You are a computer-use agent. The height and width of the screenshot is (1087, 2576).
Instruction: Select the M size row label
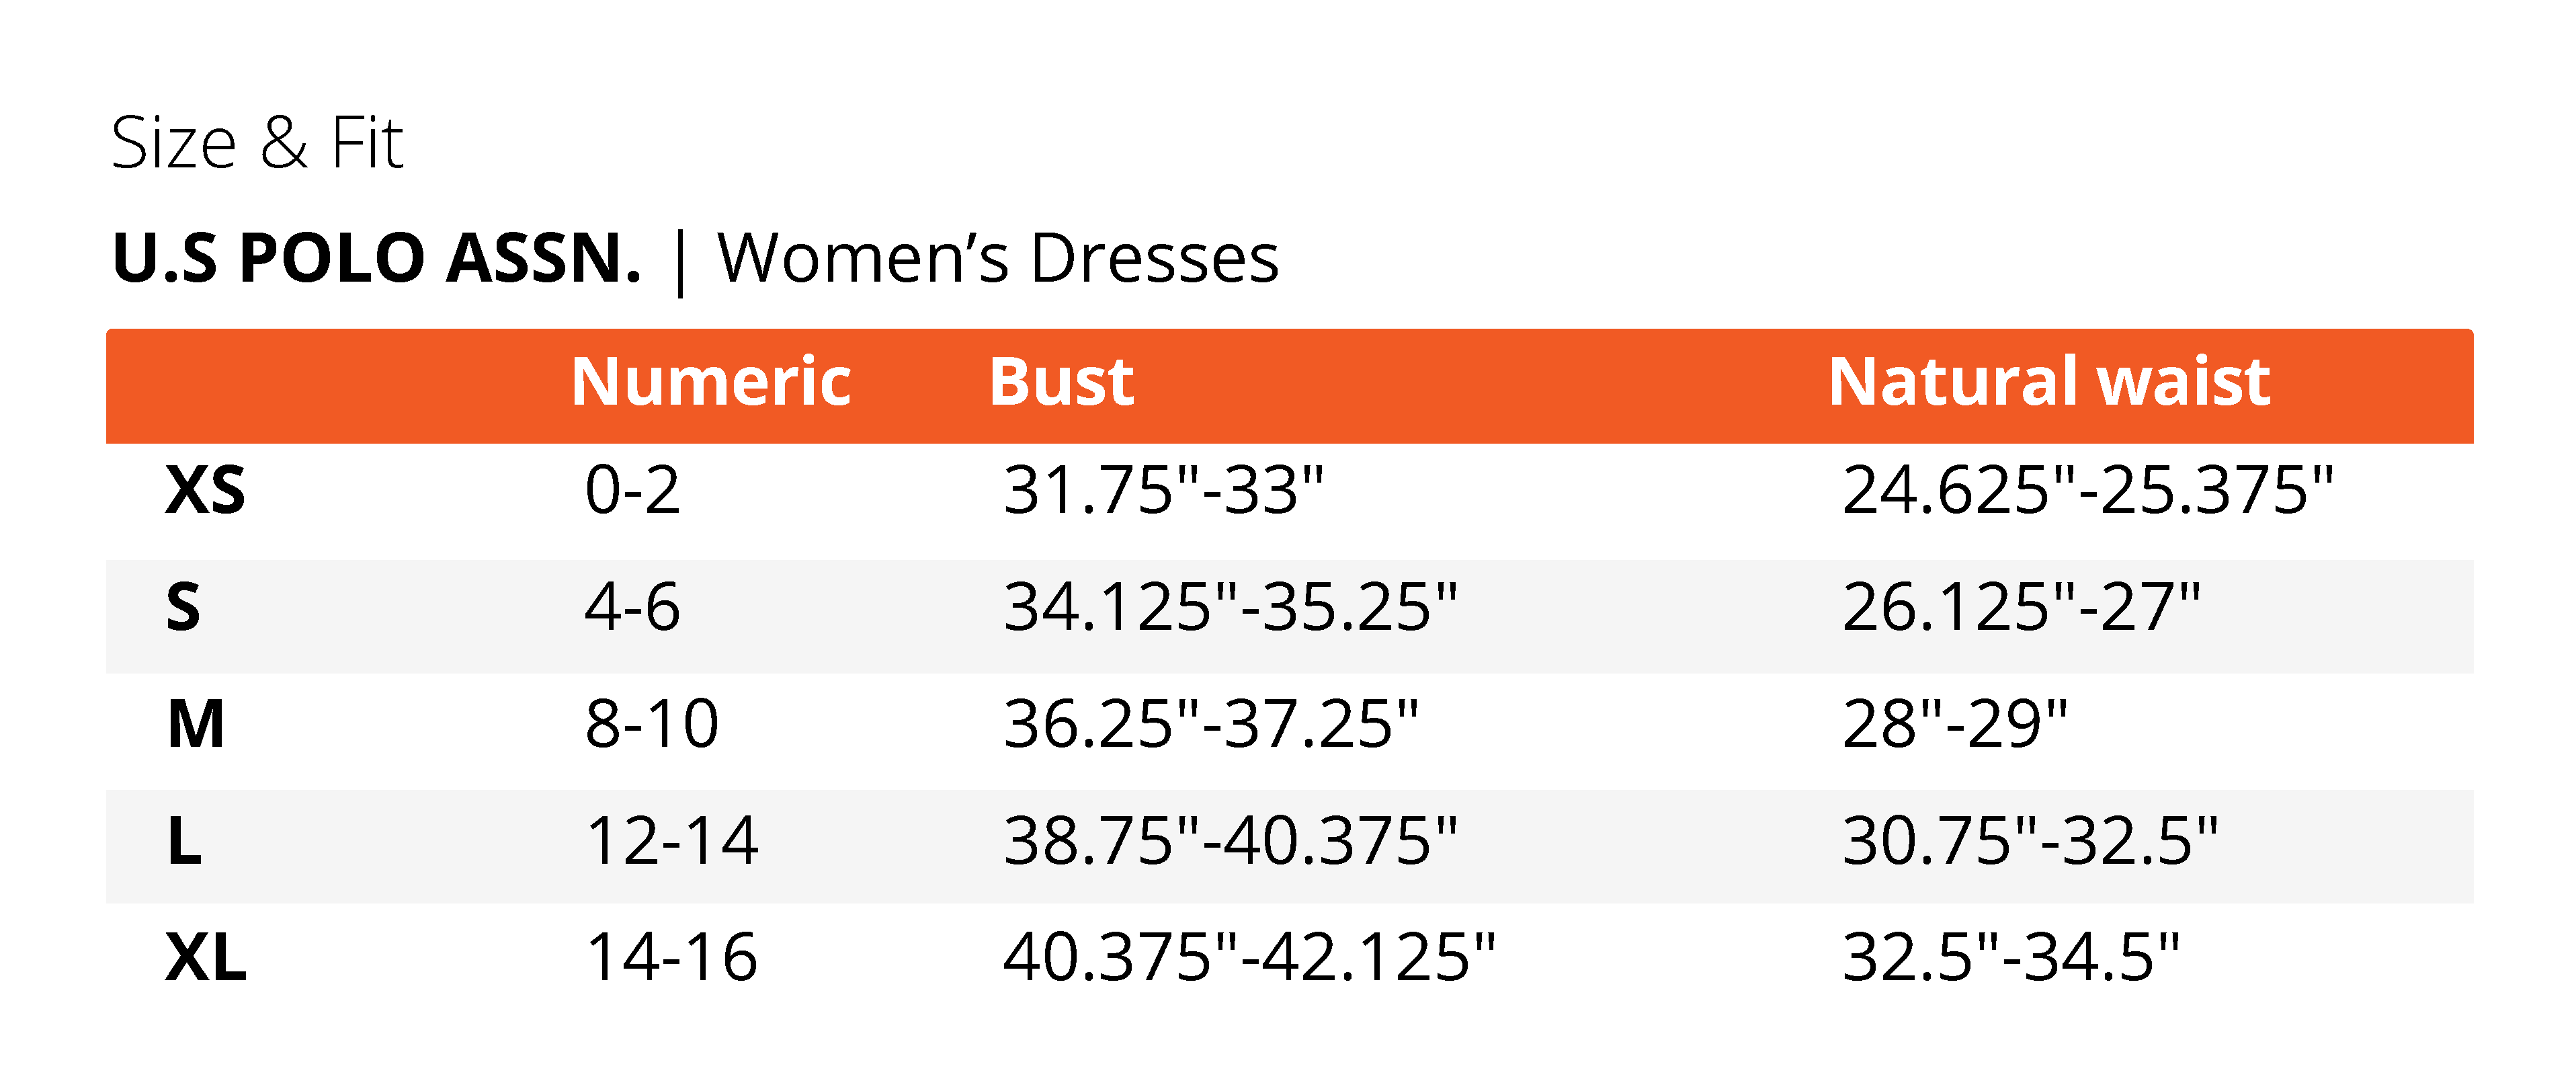(196, 724)
